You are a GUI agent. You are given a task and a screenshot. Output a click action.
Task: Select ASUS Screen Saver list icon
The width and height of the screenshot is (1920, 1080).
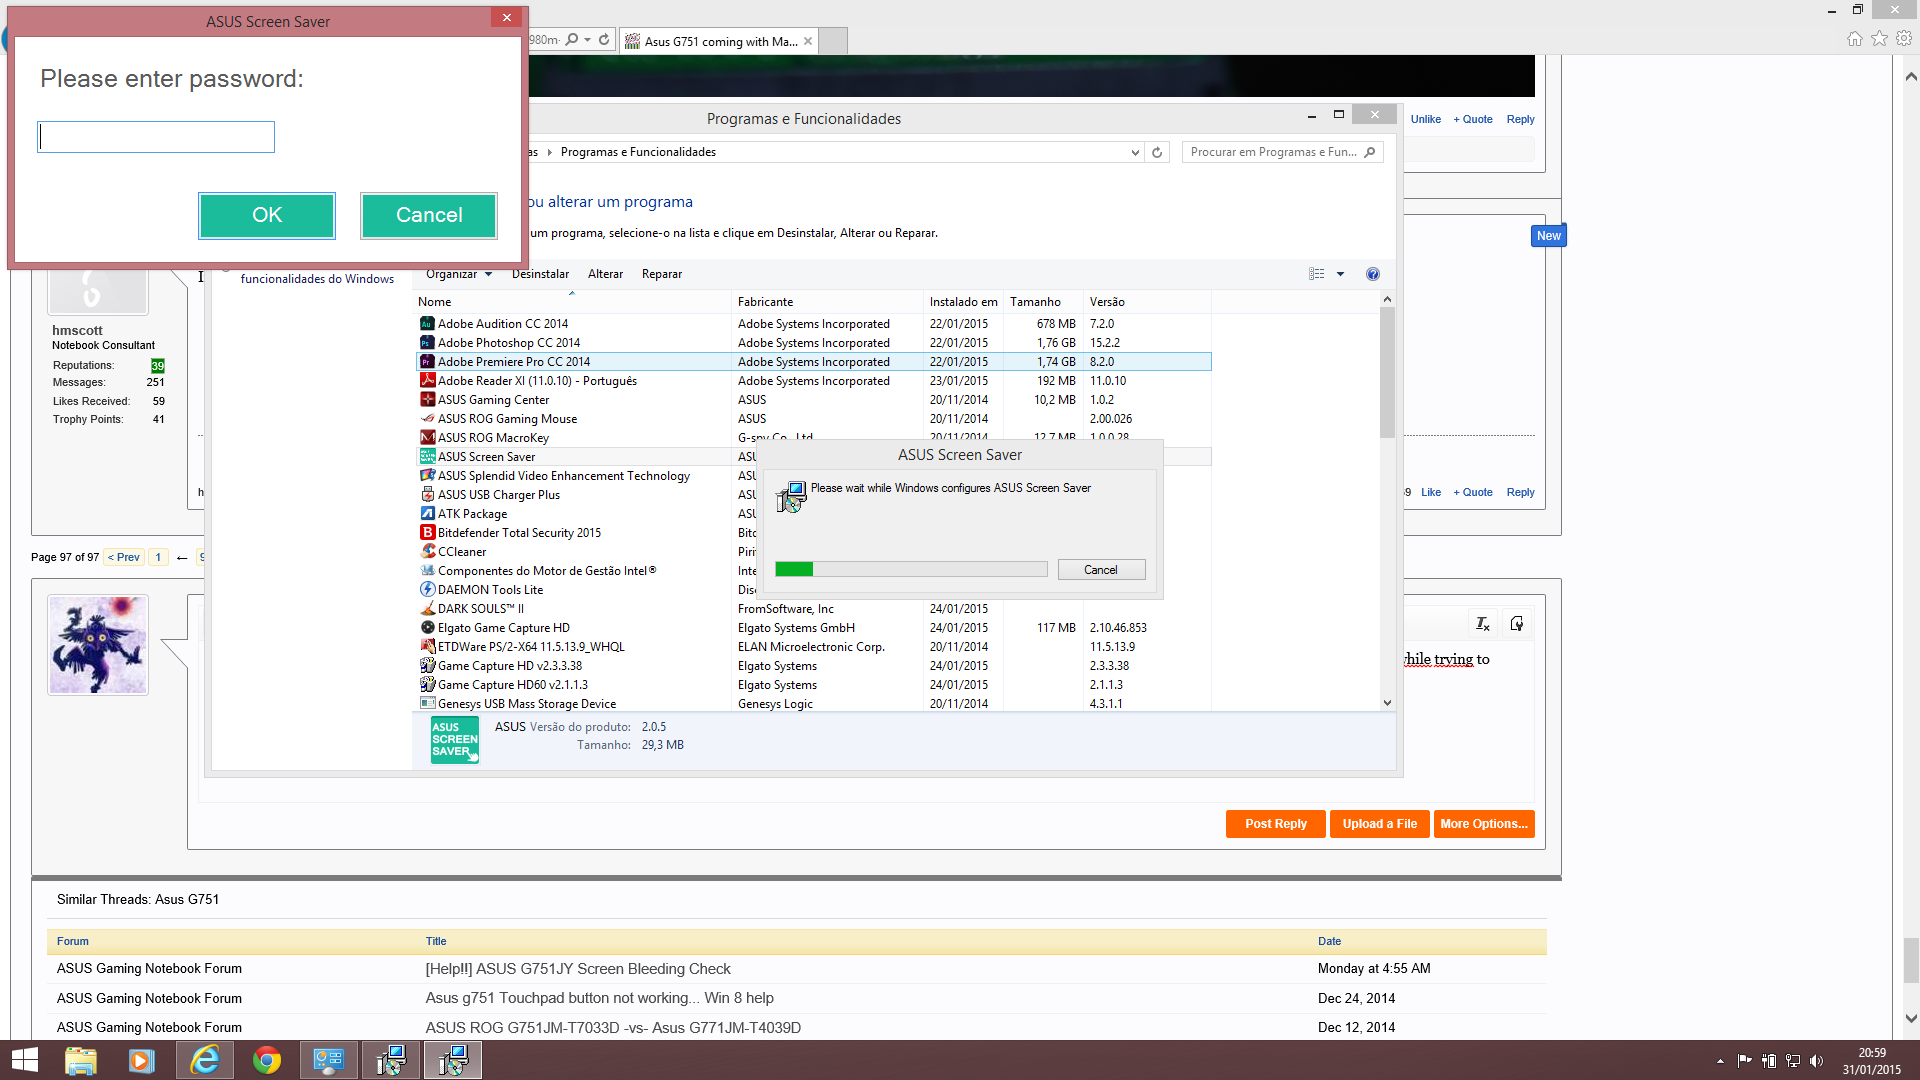pos(427,457)
